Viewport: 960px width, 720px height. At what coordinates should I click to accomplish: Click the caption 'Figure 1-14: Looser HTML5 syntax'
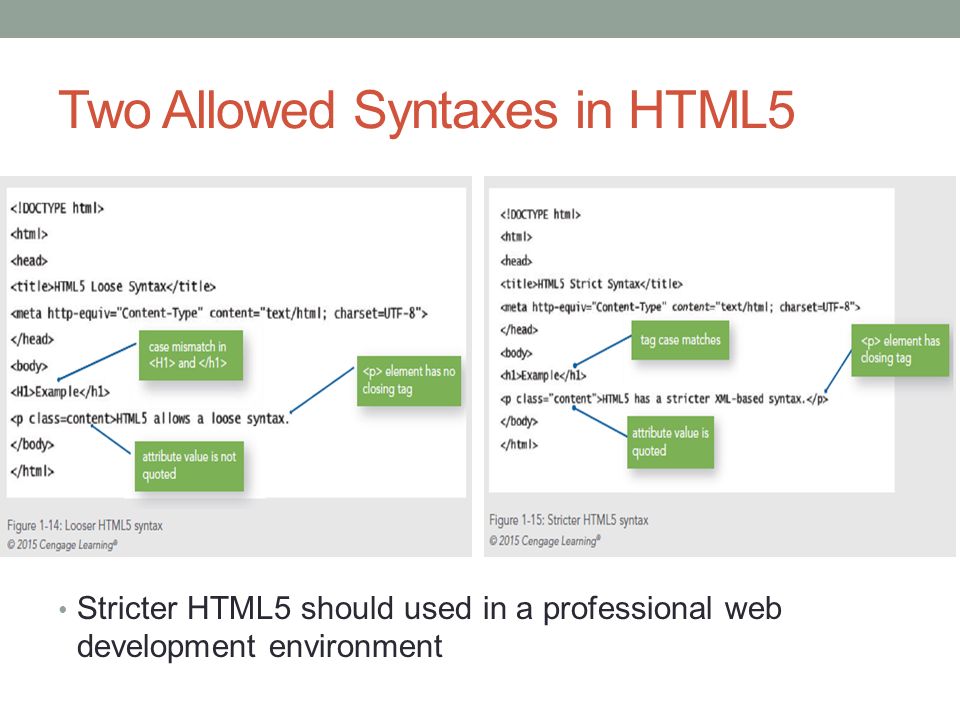click(85, 525)
